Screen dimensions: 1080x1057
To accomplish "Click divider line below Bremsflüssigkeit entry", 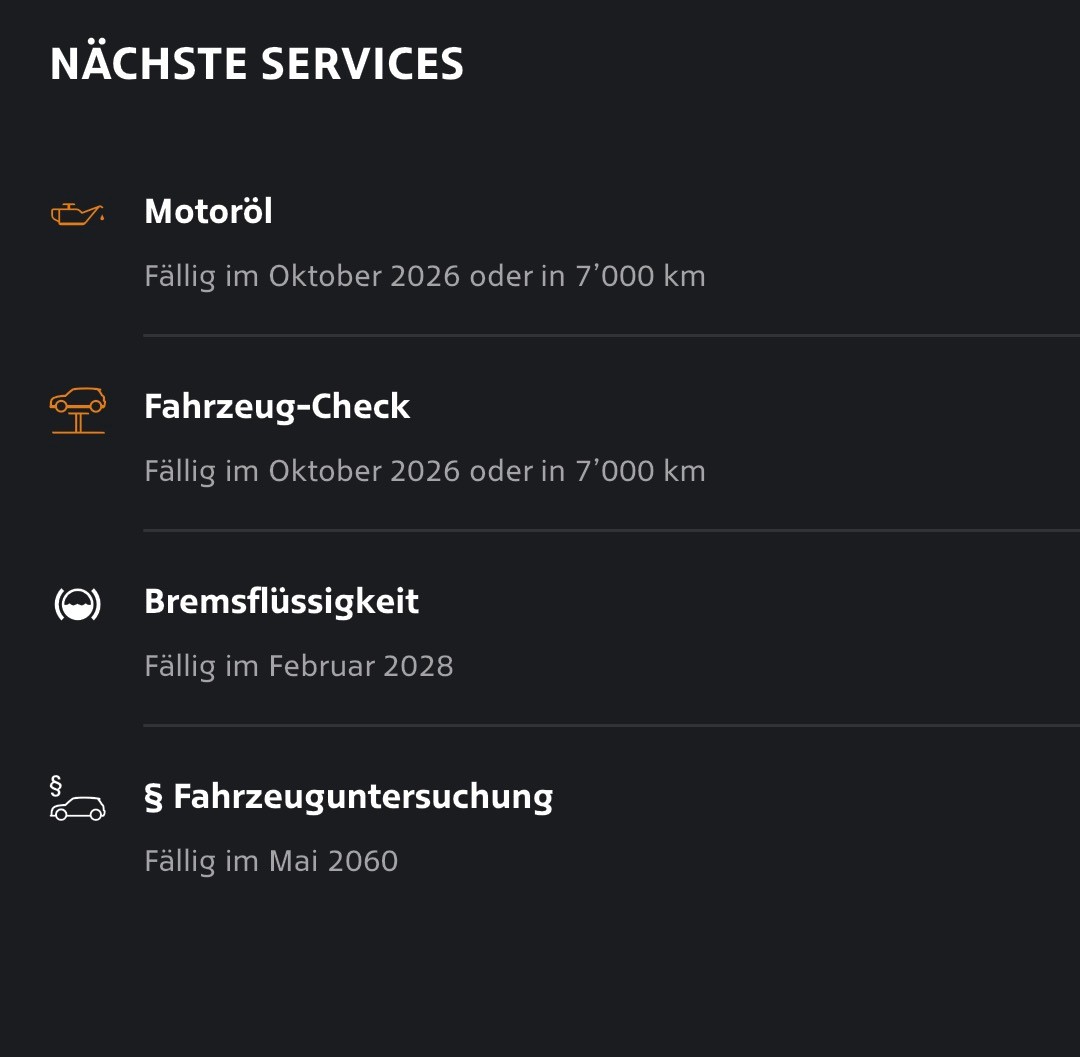I will 612,725.
